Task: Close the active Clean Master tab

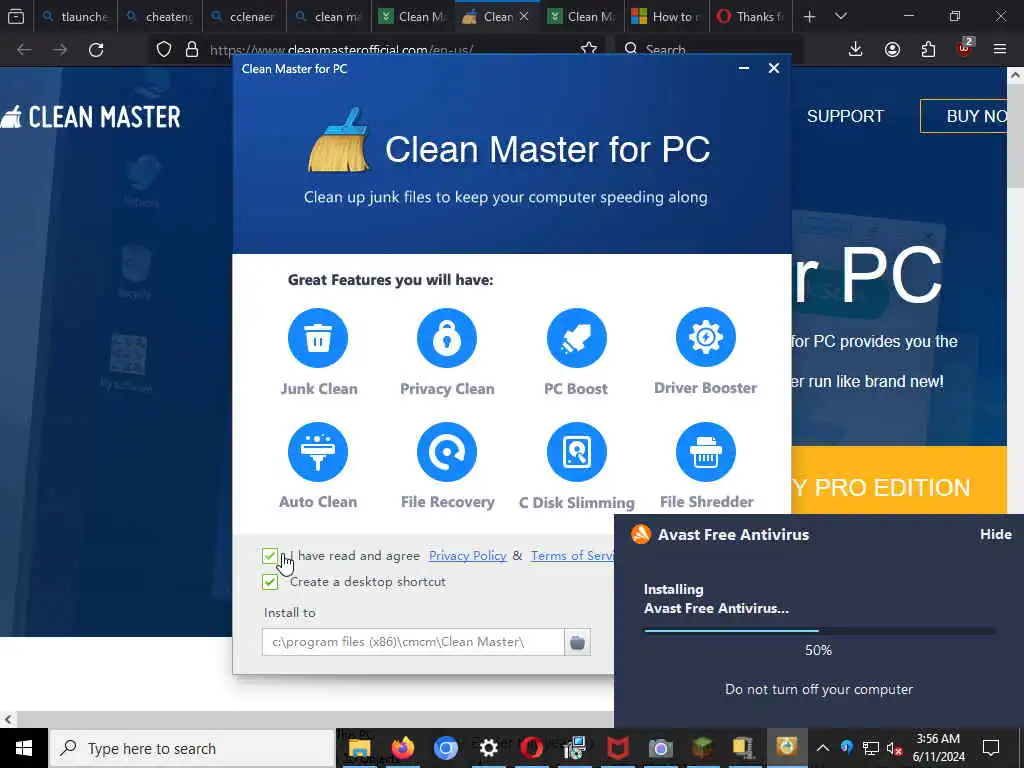Action: click(x=524, y=16)
